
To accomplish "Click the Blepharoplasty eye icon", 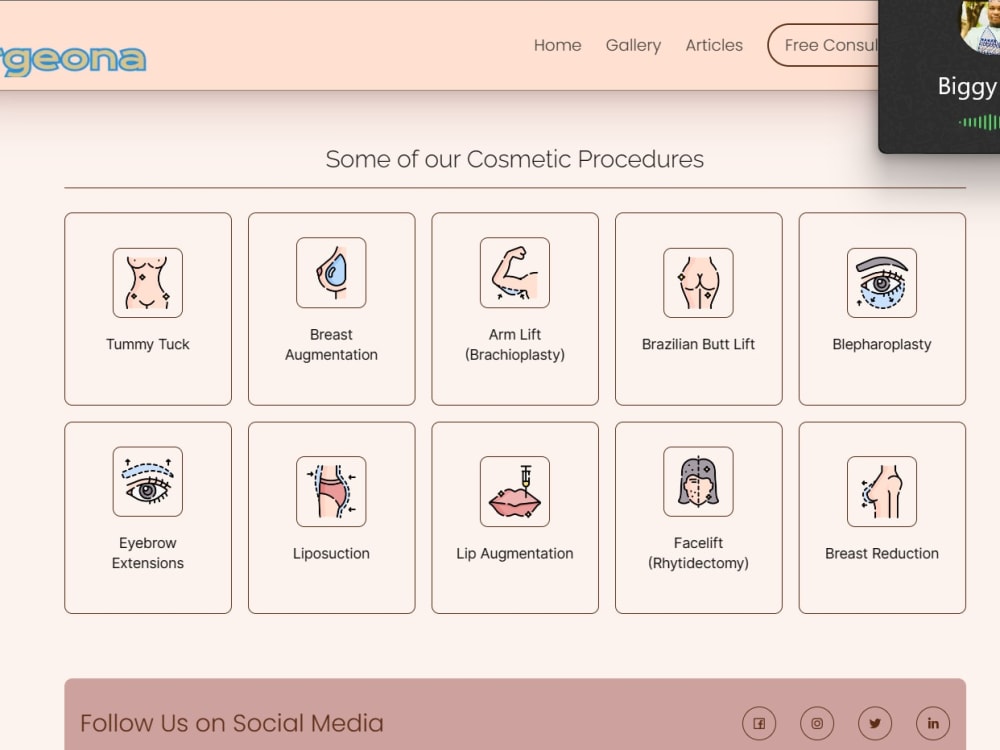I will pyautogui.click(x=882, y=283).
